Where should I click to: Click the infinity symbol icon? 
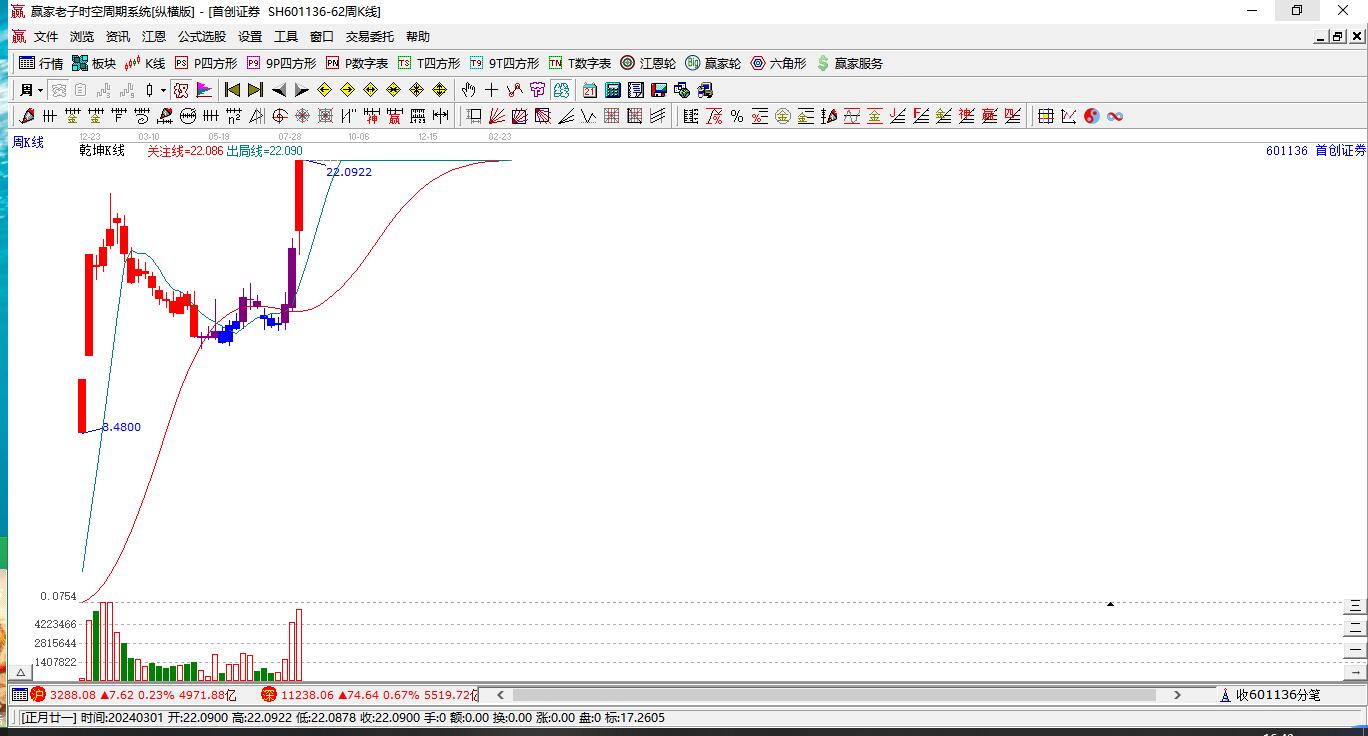[x=1115, y=116]
